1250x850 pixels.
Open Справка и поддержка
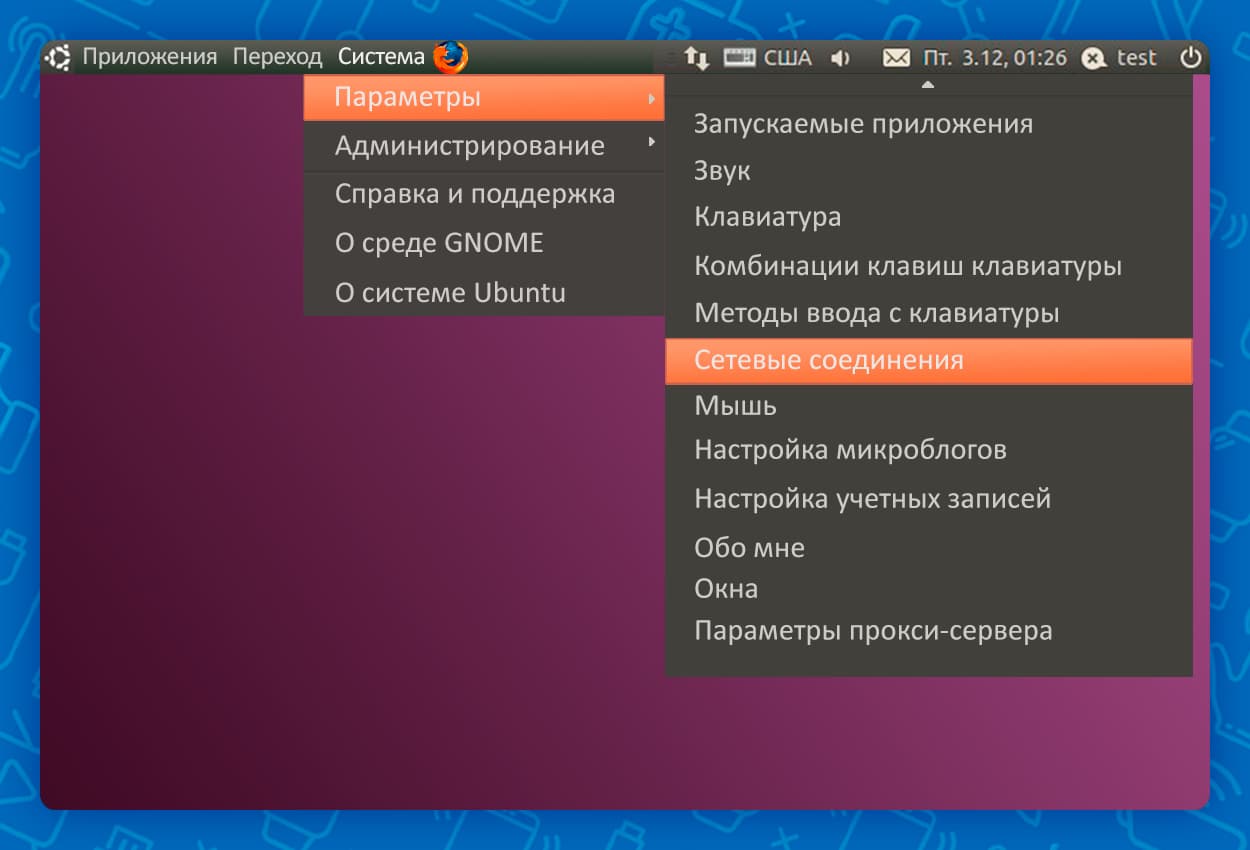tap(474, 194)
